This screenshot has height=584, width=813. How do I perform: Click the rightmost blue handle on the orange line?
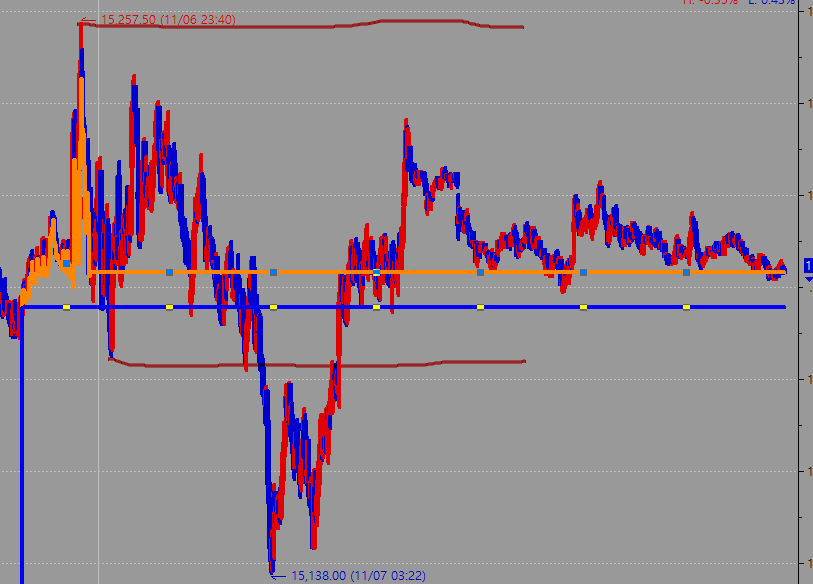686,272
